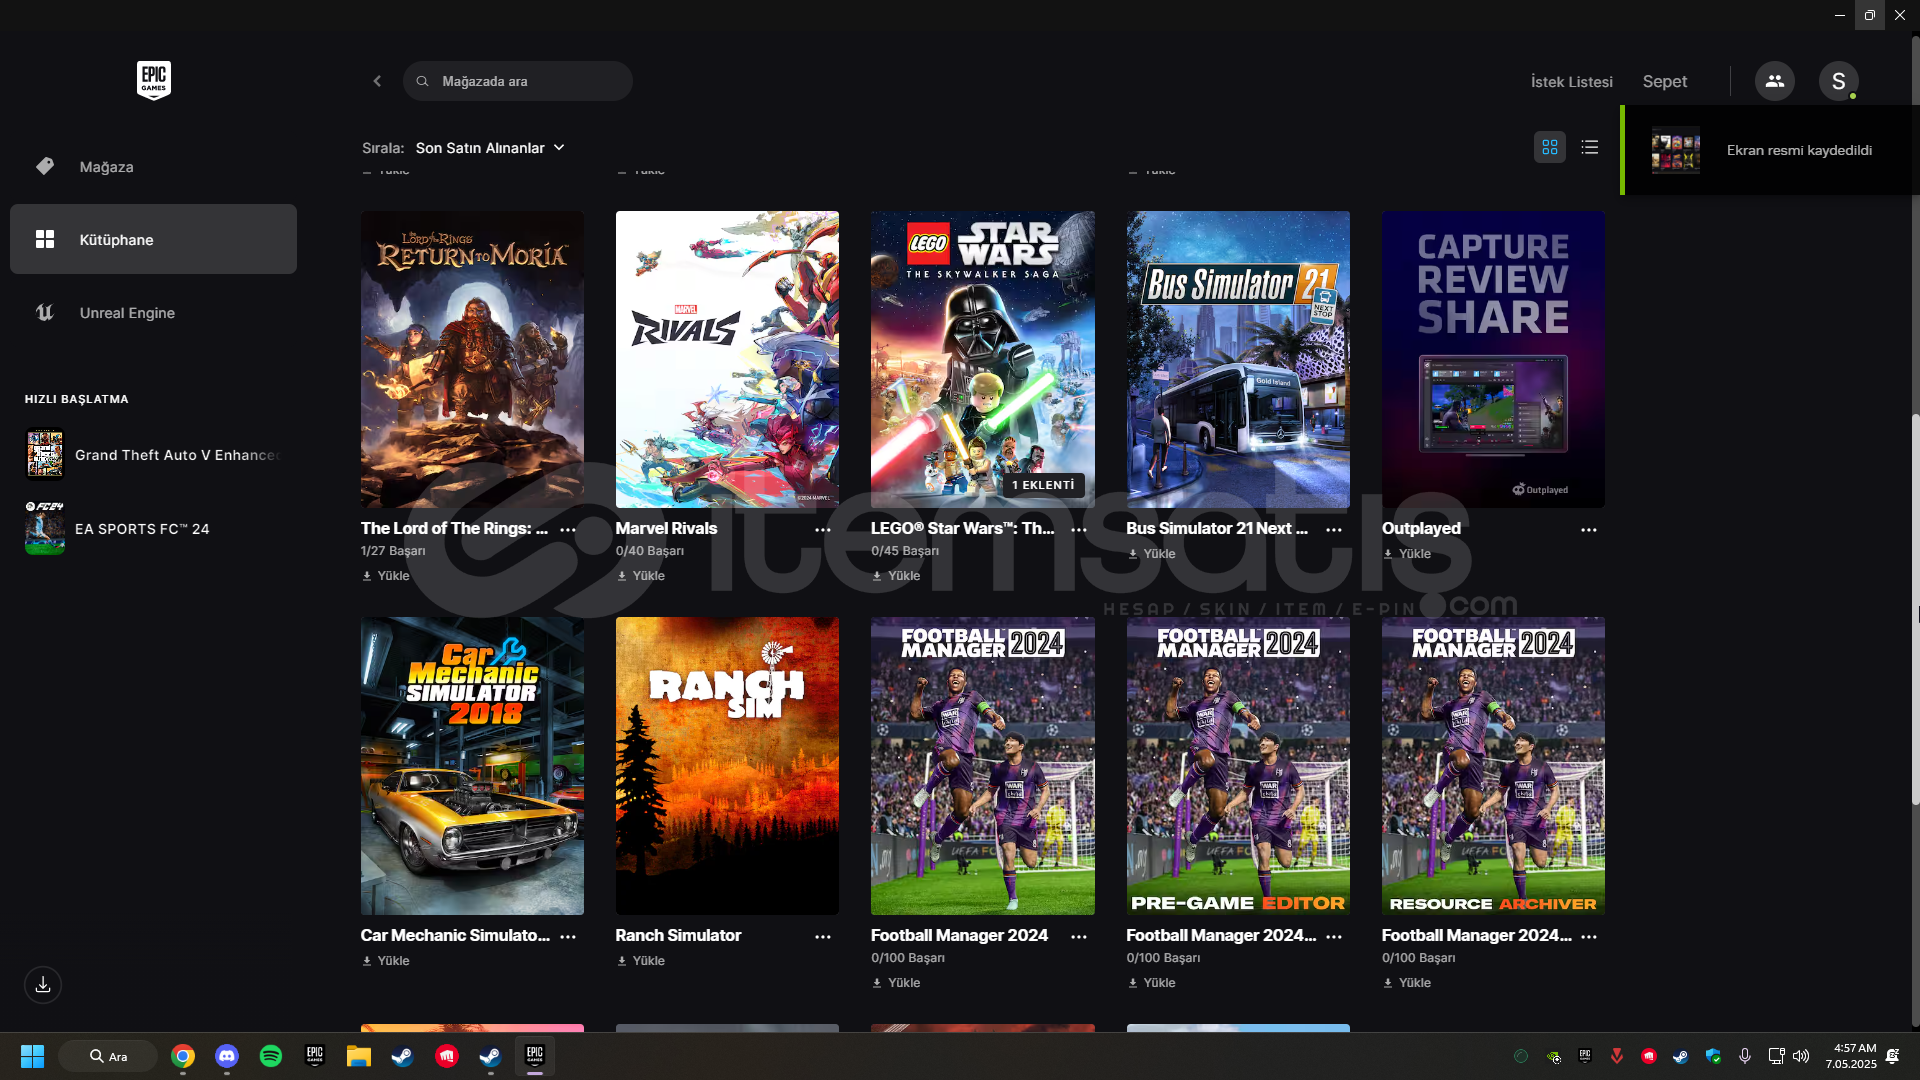Open the three-dot menu for Ranch Simulator
This screenshot has height=1080, width=1920.
822,937
